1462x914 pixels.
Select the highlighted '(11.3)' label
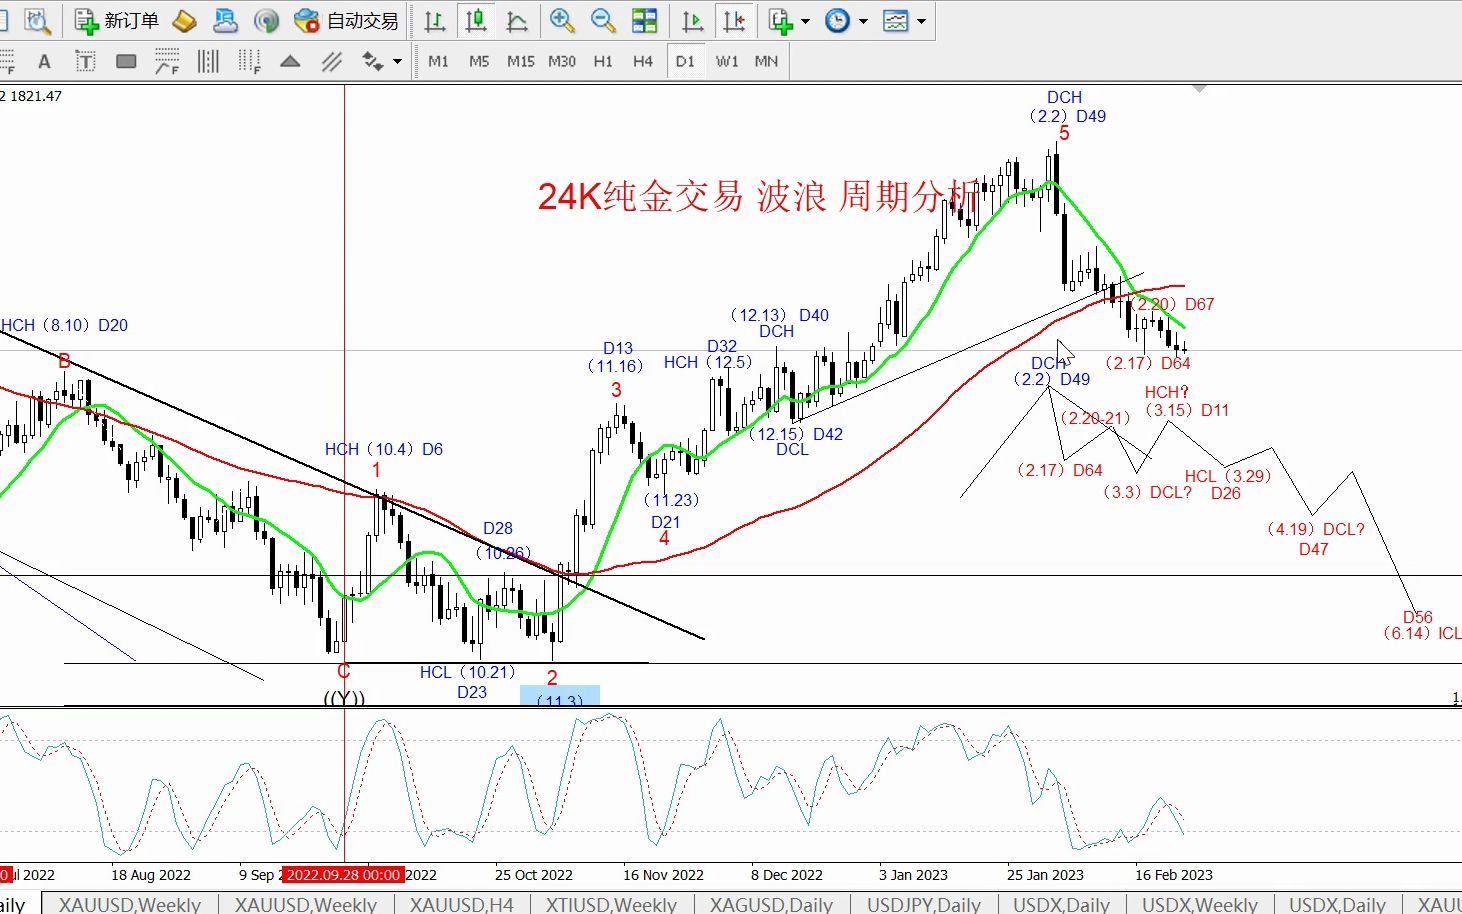[x=559, y=697]
